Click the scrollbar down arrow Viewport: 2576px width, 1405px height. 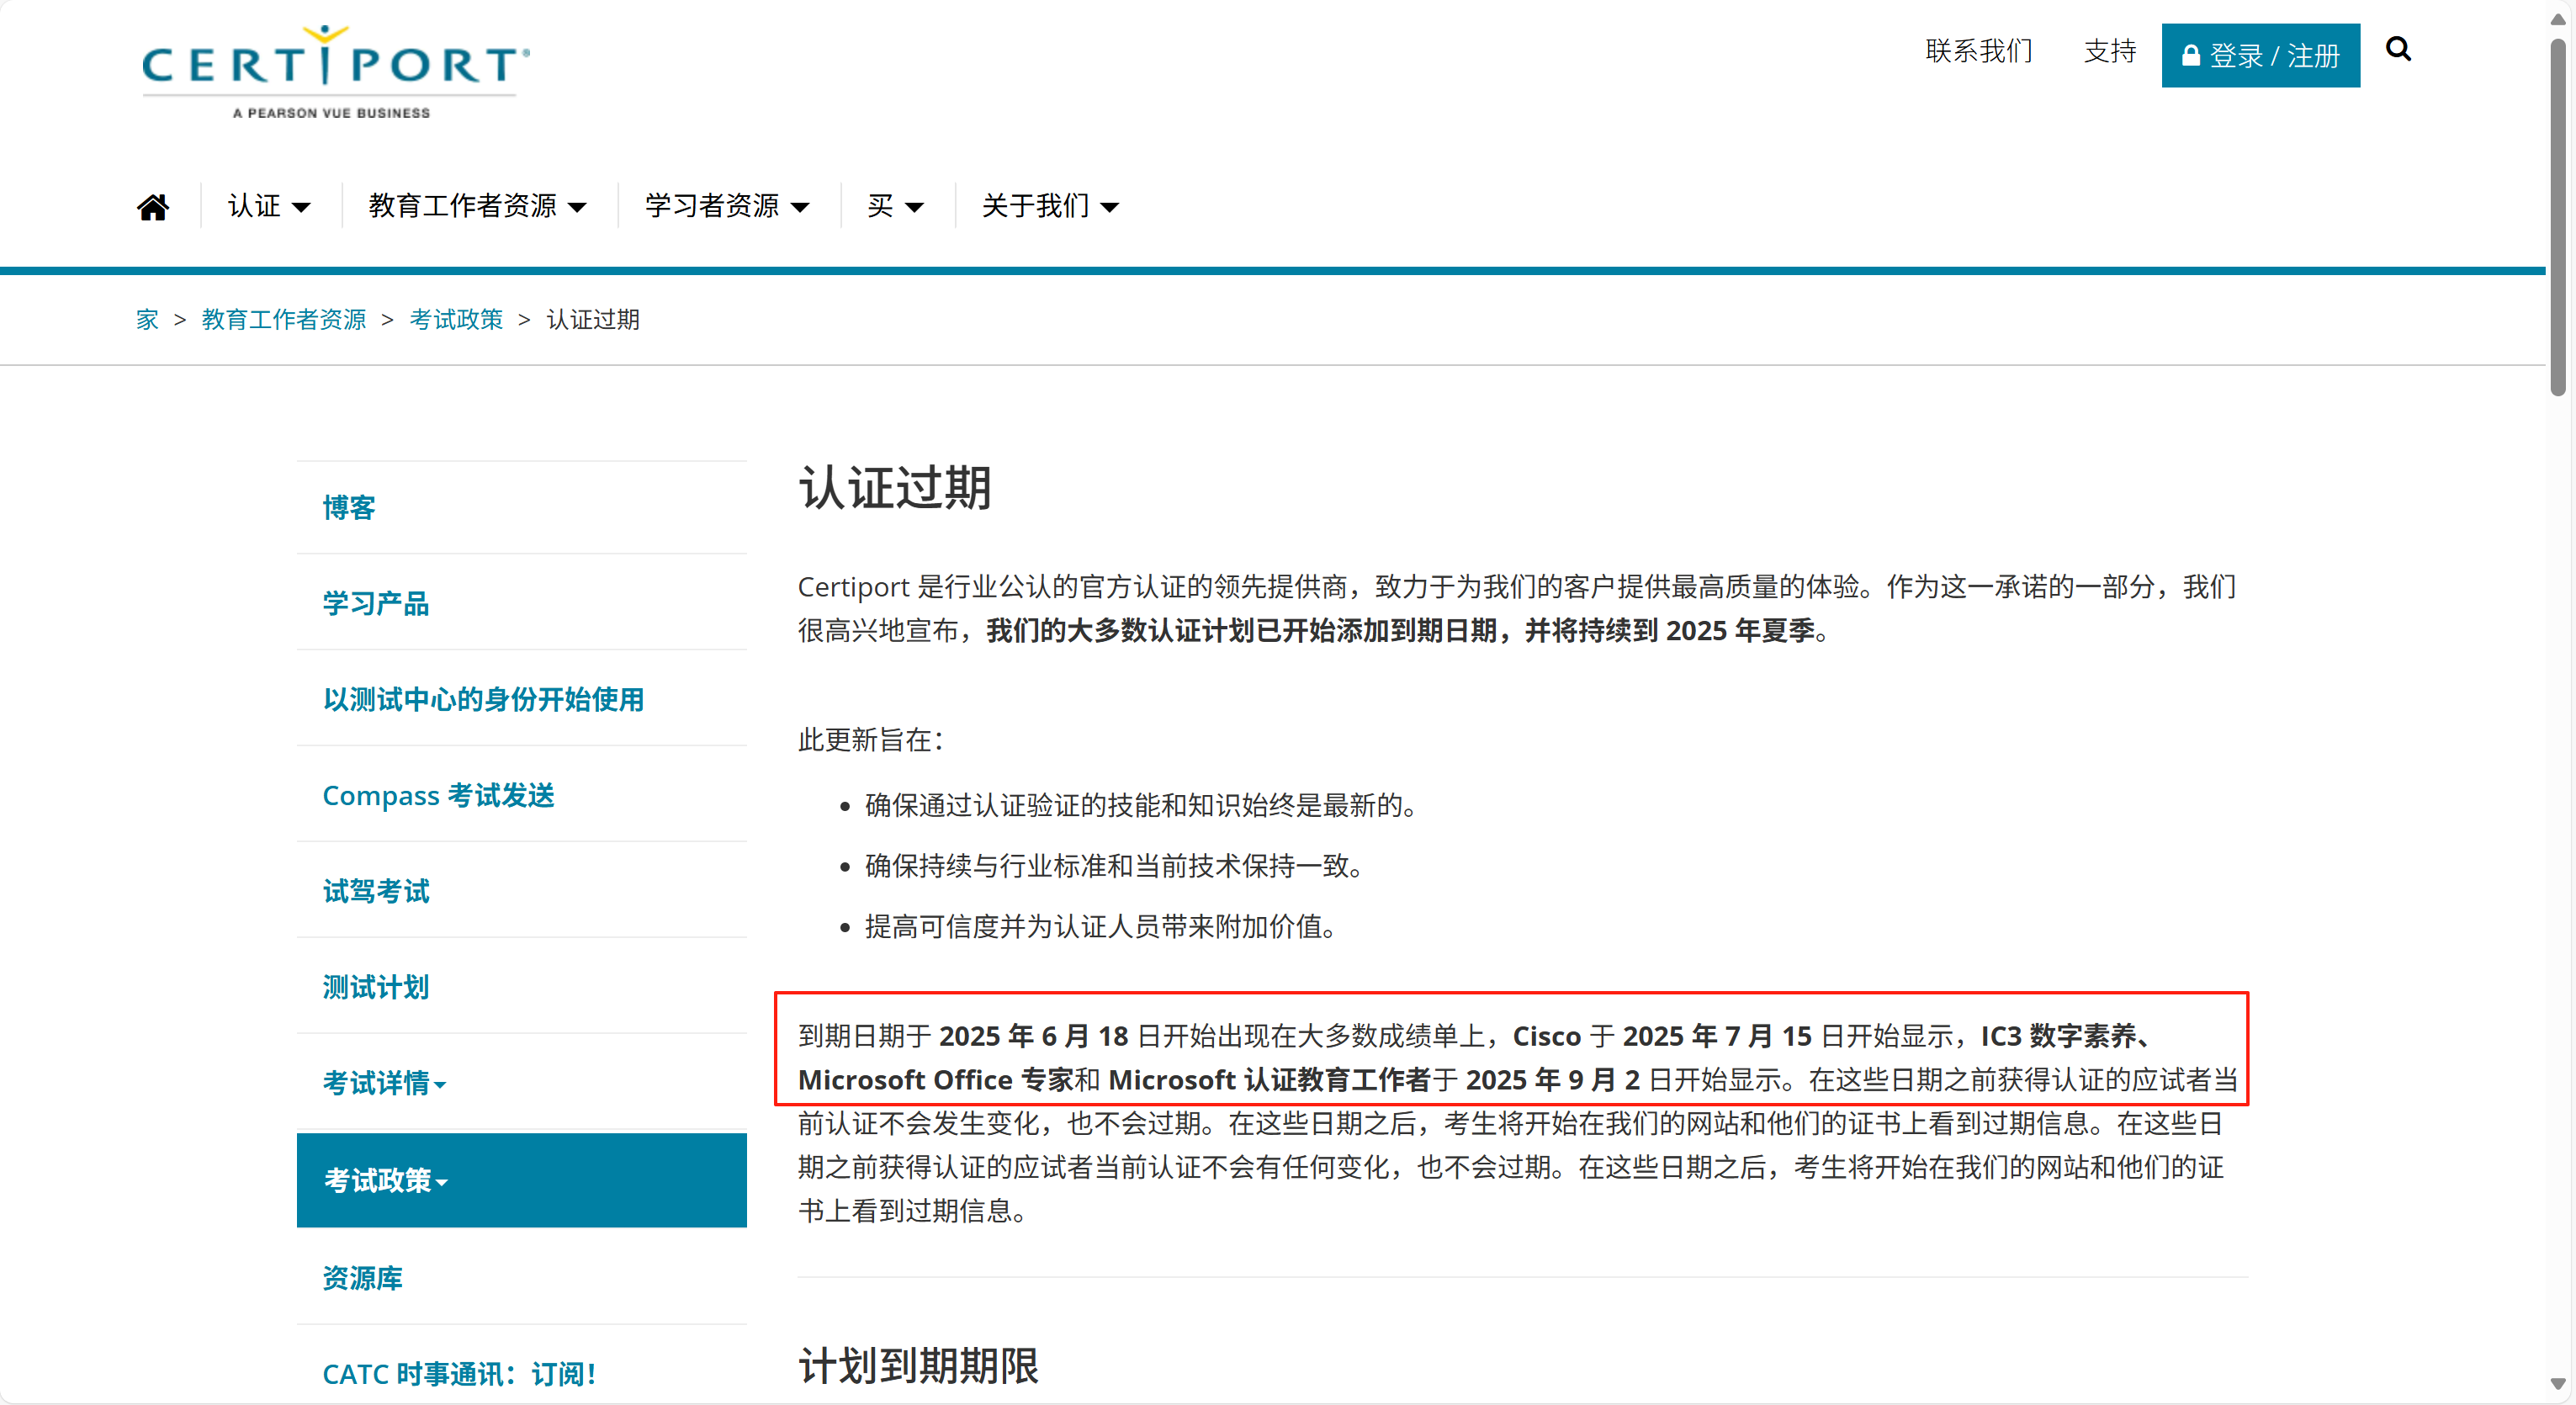click(2558, 1384)
